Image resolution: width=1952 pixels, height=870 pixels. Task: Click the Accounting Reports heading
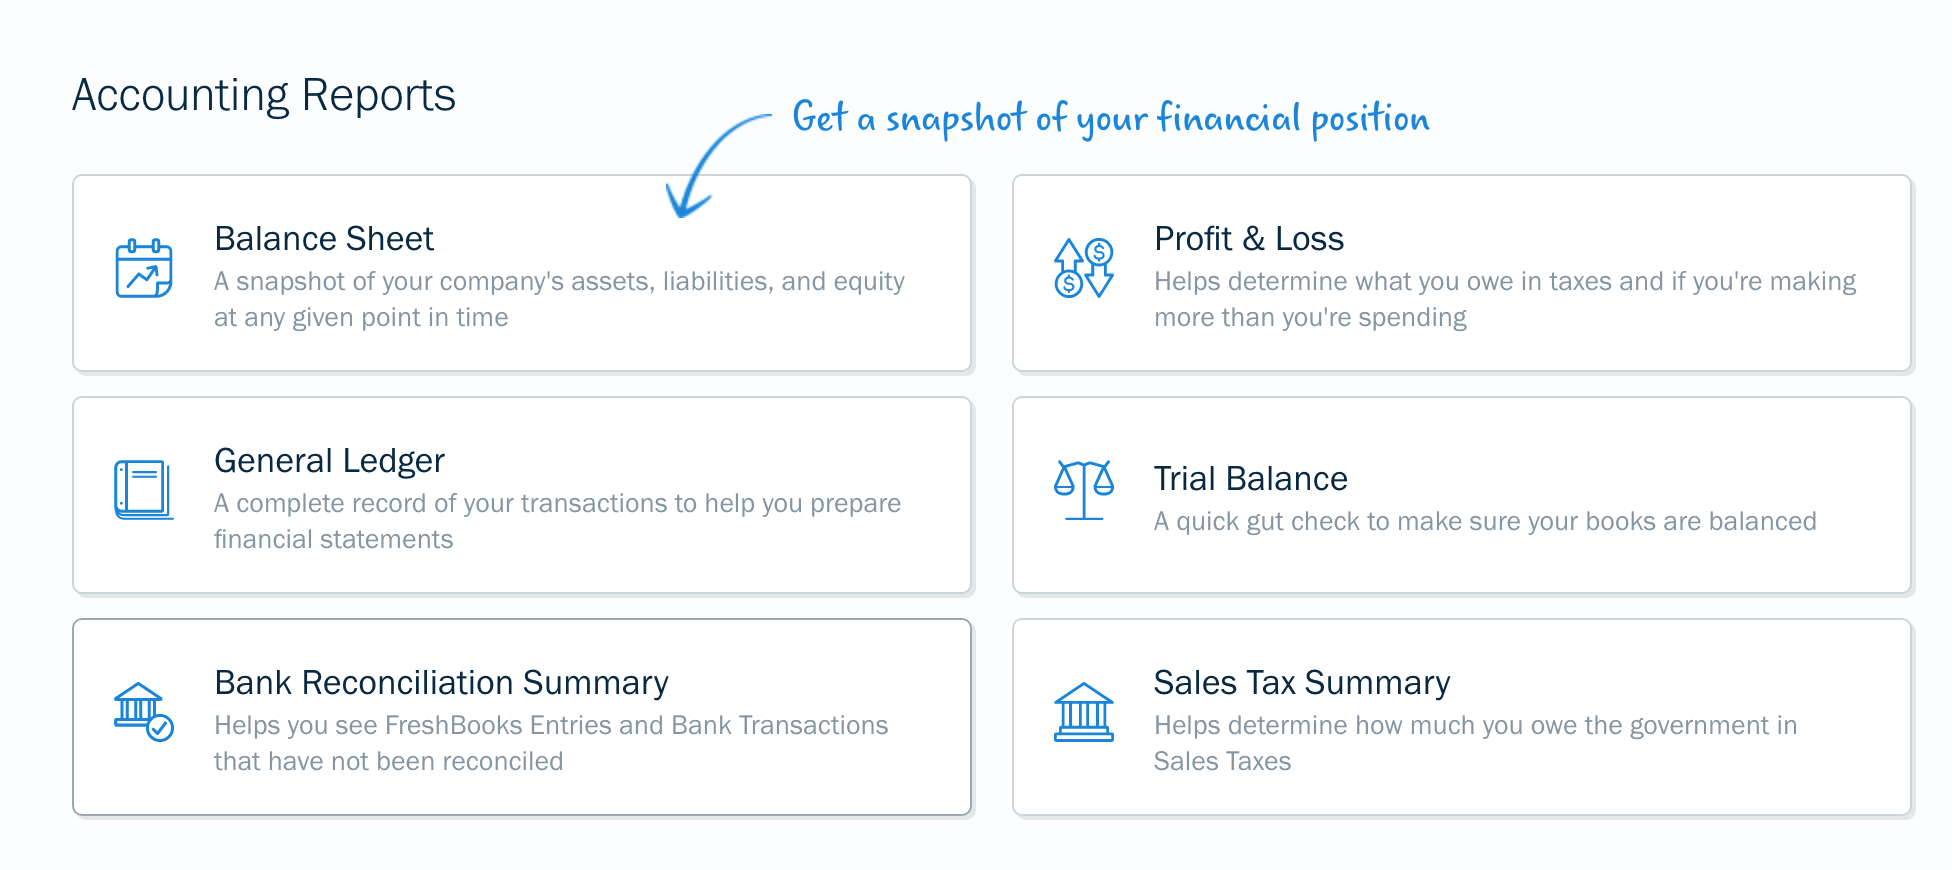264,97
